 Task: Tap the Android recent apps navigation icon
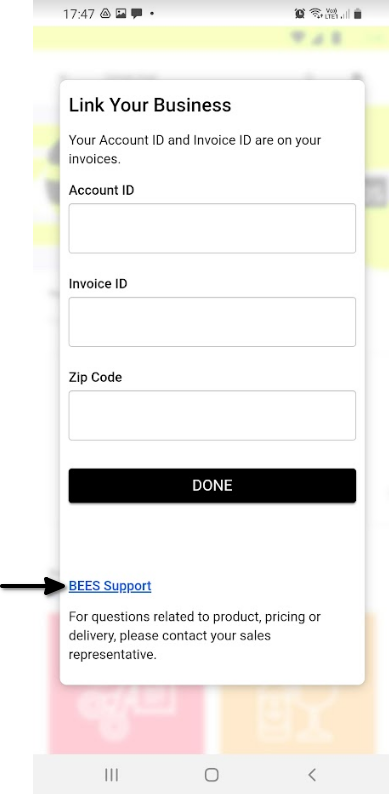111,774
